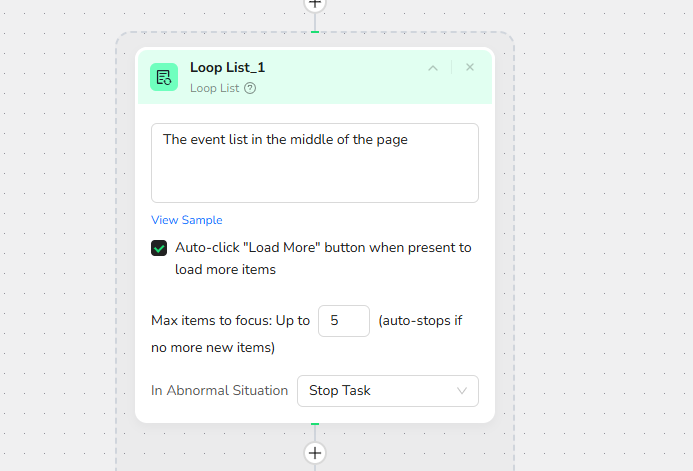Open the In Abnormal Situation dropdown
Viewport: 693px width, 471px height.
click(x=387, y=391)
